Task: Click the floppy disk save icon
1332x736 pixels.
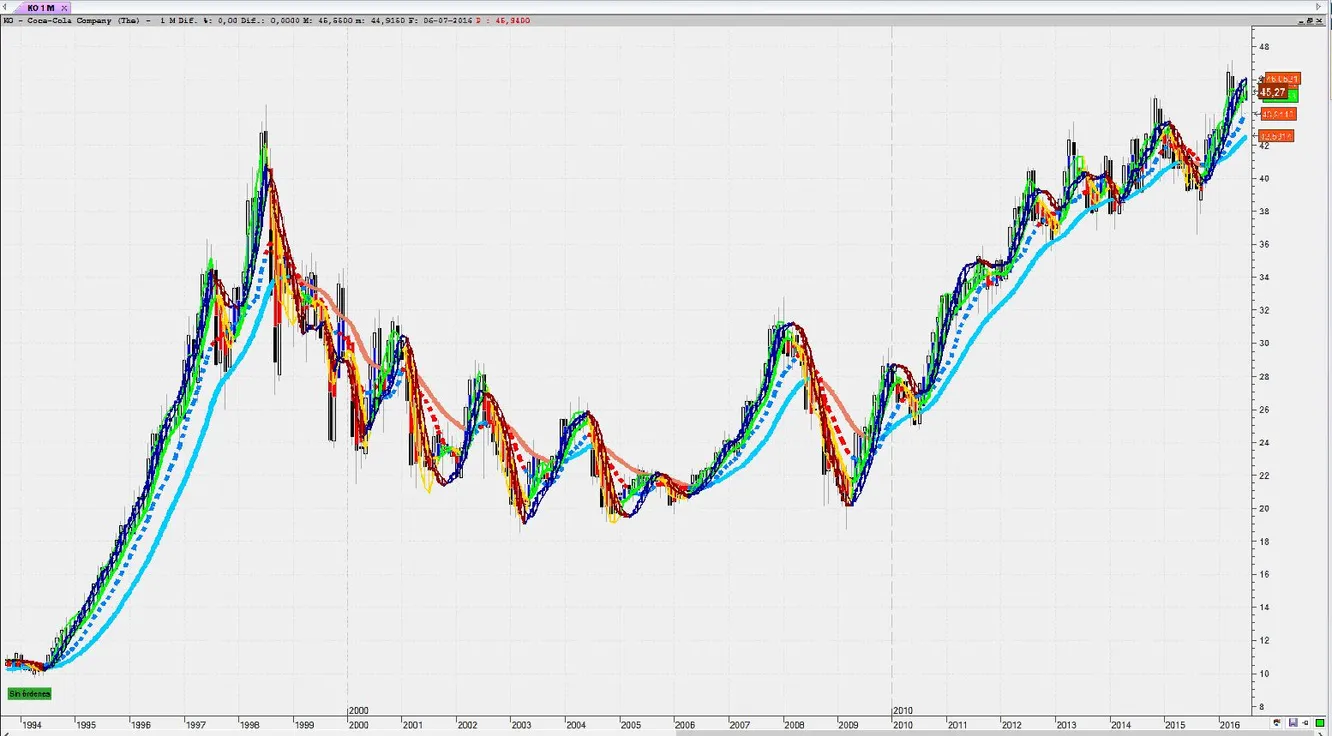Action: click(x=1293, y=722)
